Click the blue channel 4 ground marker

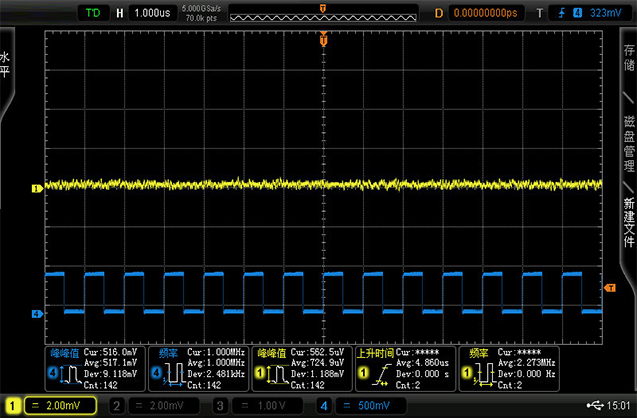[x=37, y=314]
